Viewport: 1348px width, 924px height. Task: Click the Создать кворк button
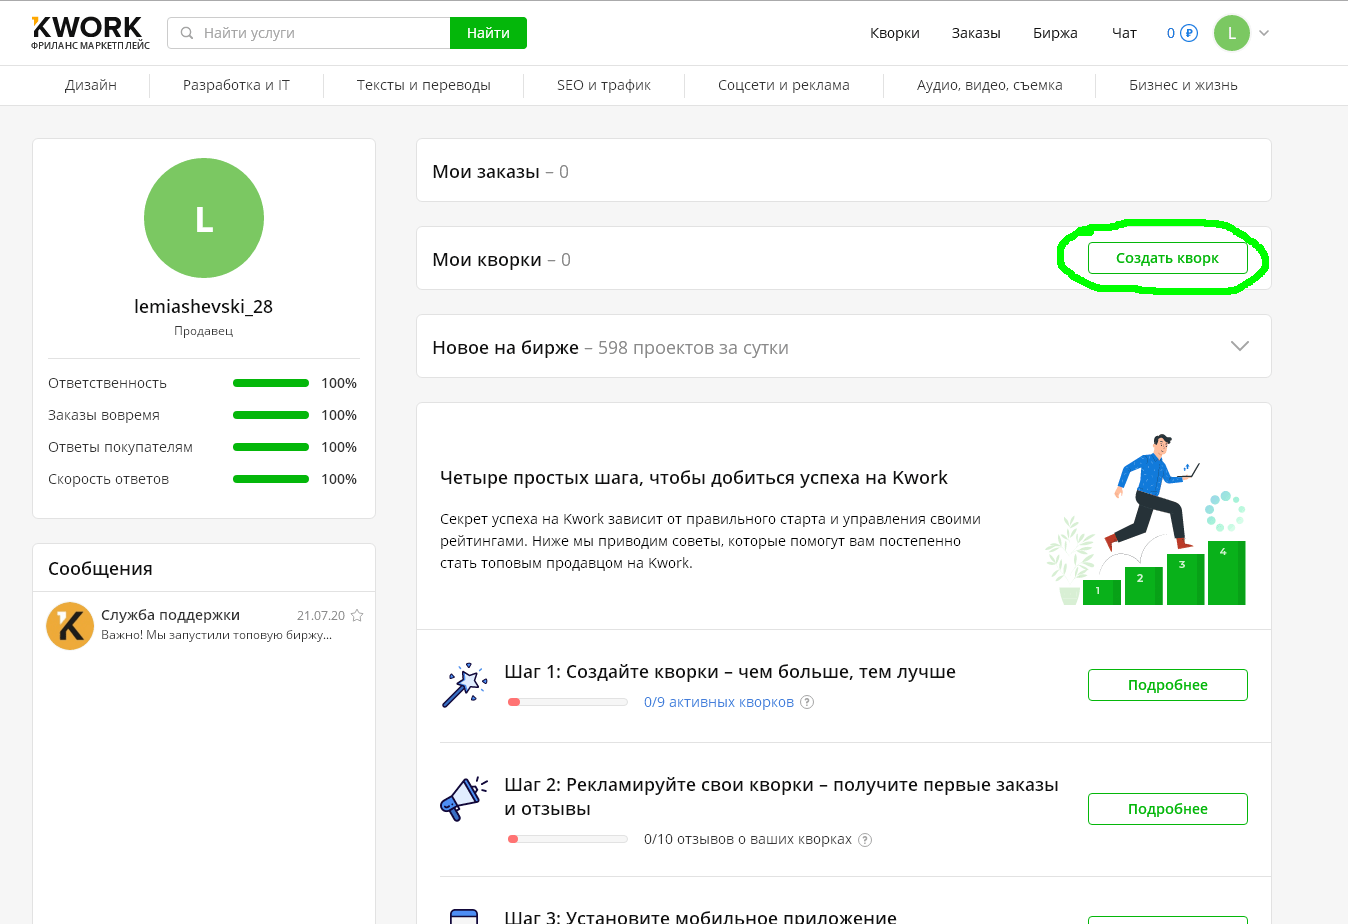[1168, 258]
